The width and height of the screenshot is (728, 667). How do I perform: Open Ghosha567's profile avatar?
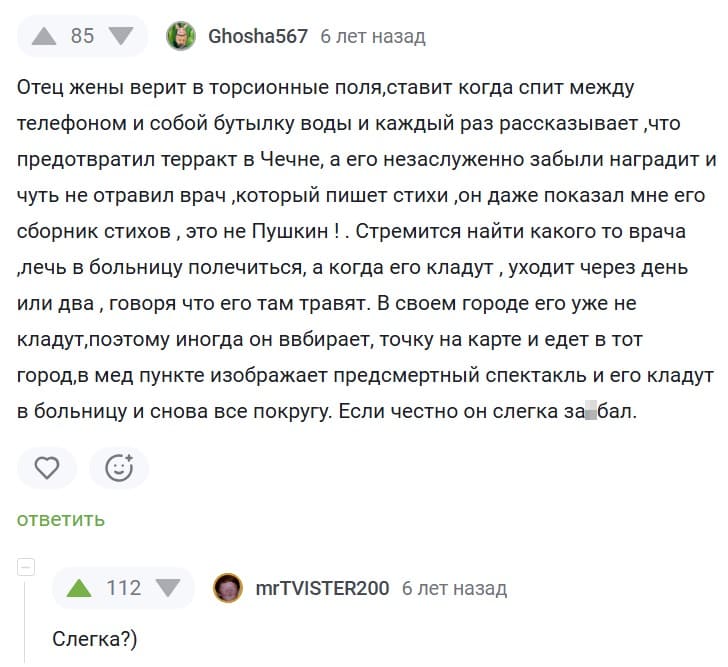(181, 37)
